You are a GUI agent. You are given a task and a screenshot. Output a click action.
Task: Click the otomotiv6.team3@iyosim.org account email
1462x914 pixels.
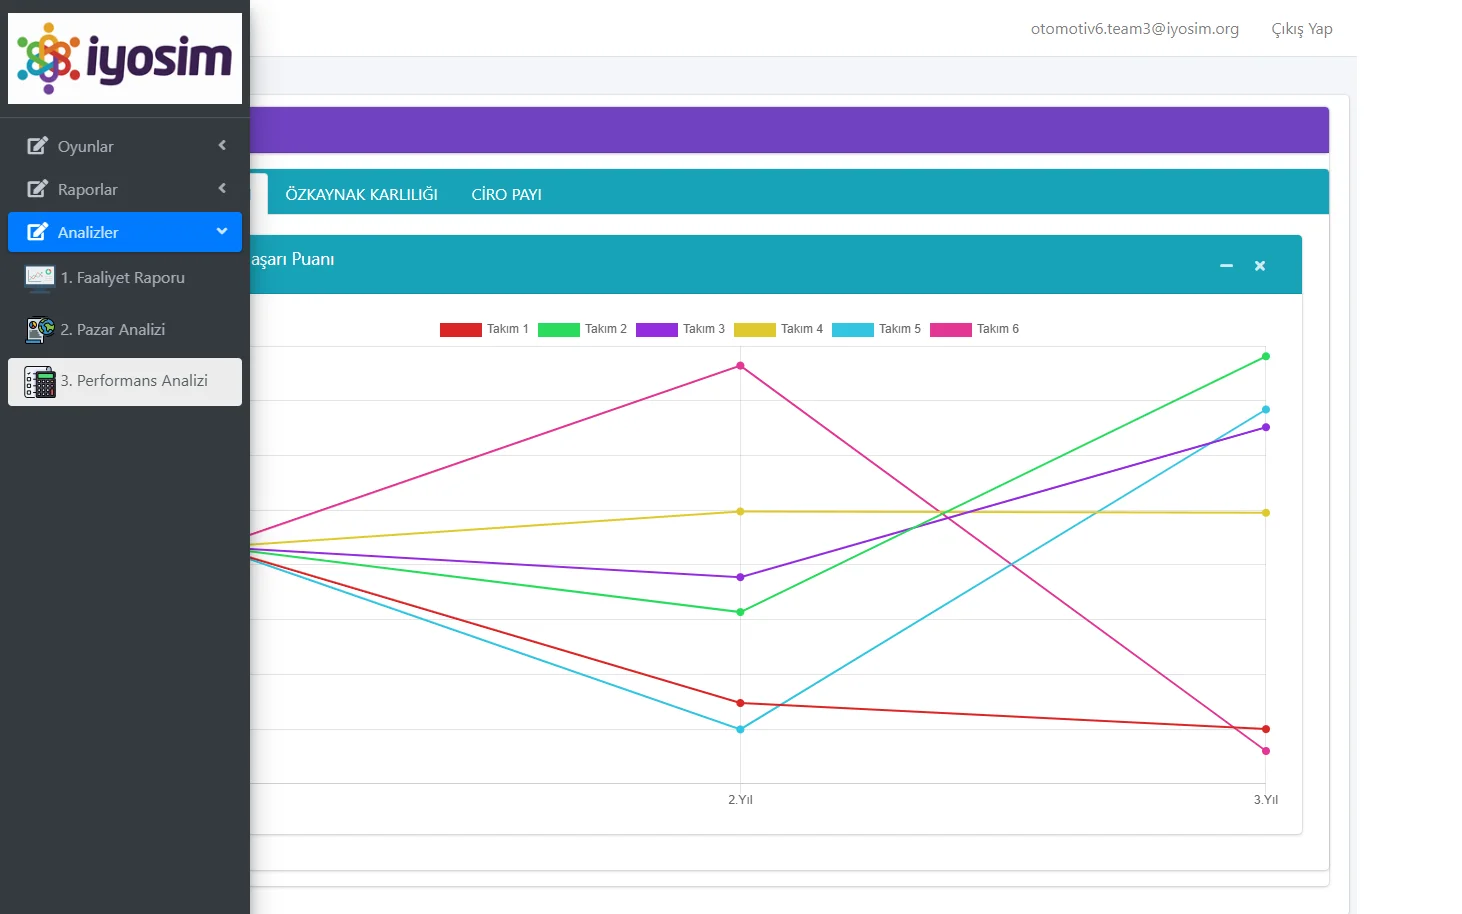tap(1135, 29)
